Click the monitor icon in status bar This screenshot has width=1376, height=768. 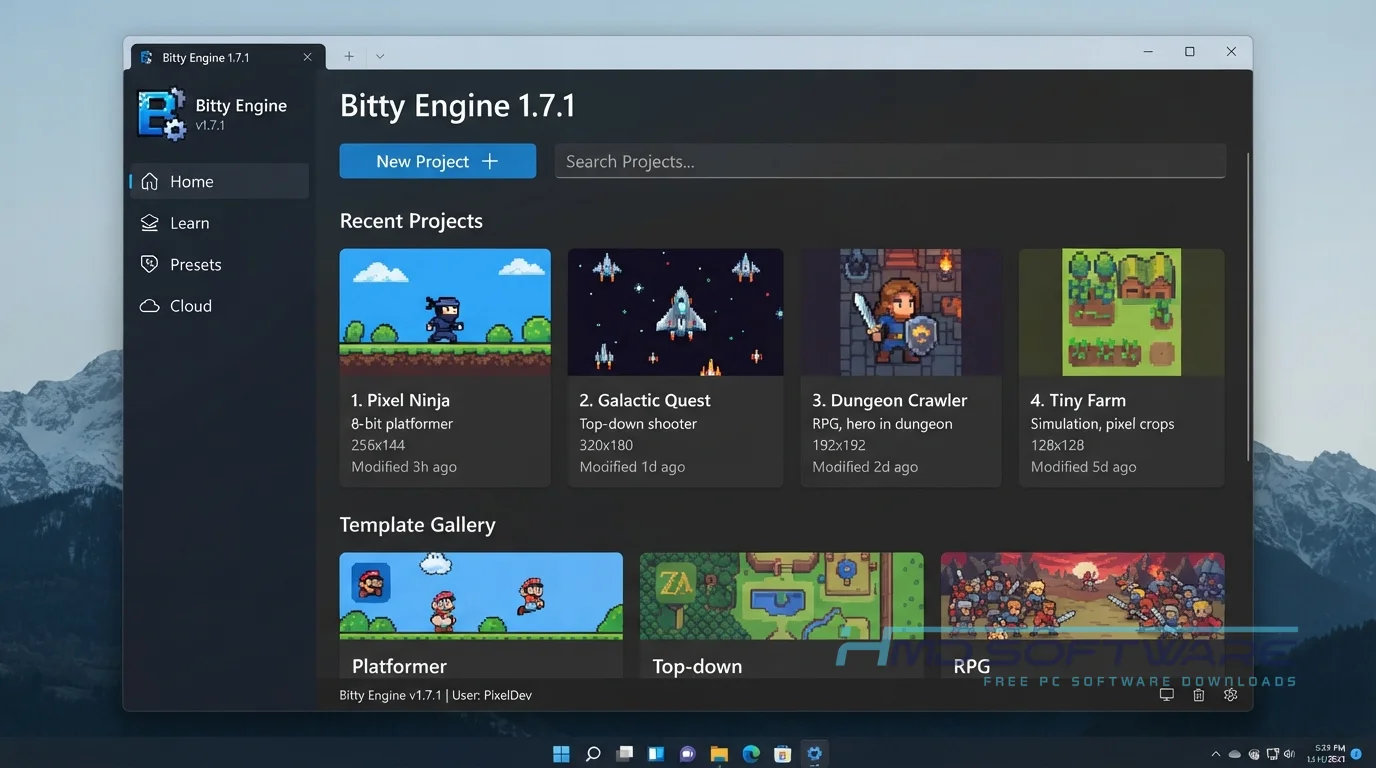[x=1166, y=695]
